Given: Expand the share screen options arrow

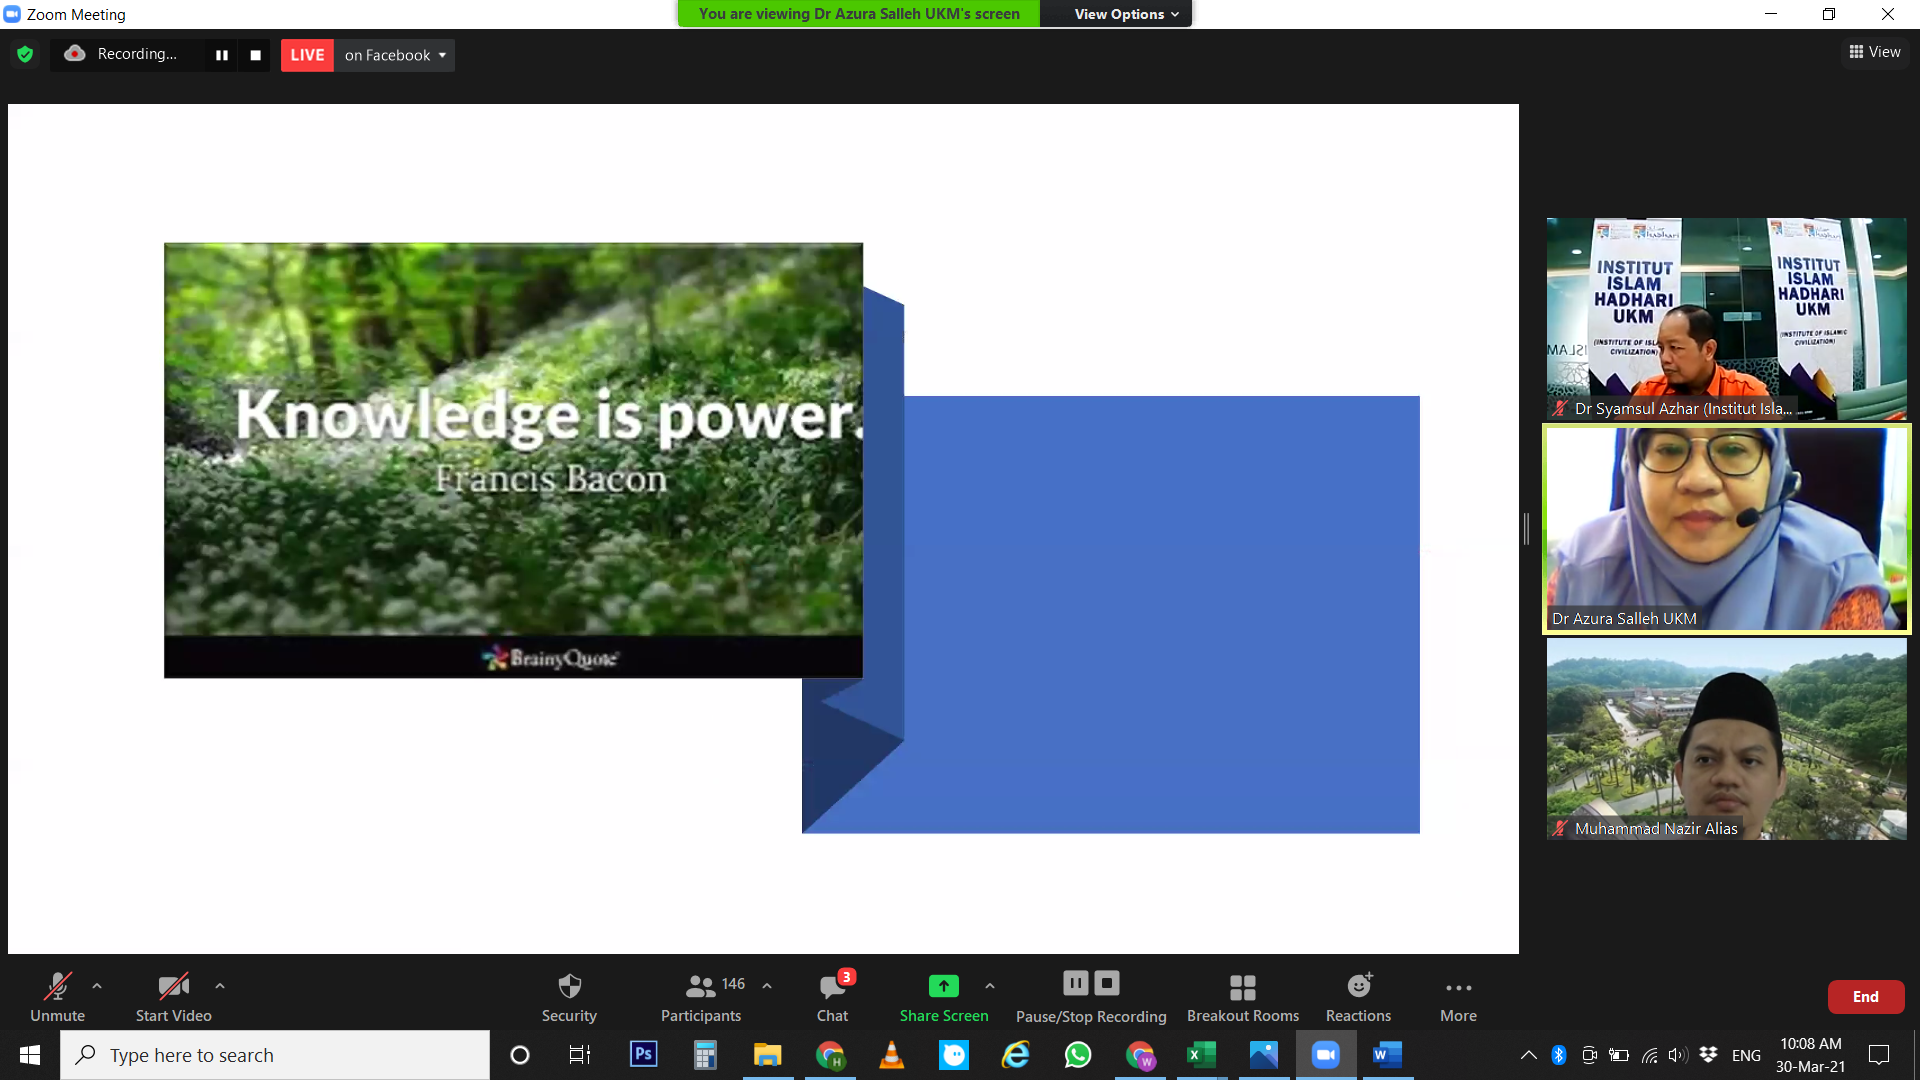Looking at the screenshot, I should pos(989,986).
